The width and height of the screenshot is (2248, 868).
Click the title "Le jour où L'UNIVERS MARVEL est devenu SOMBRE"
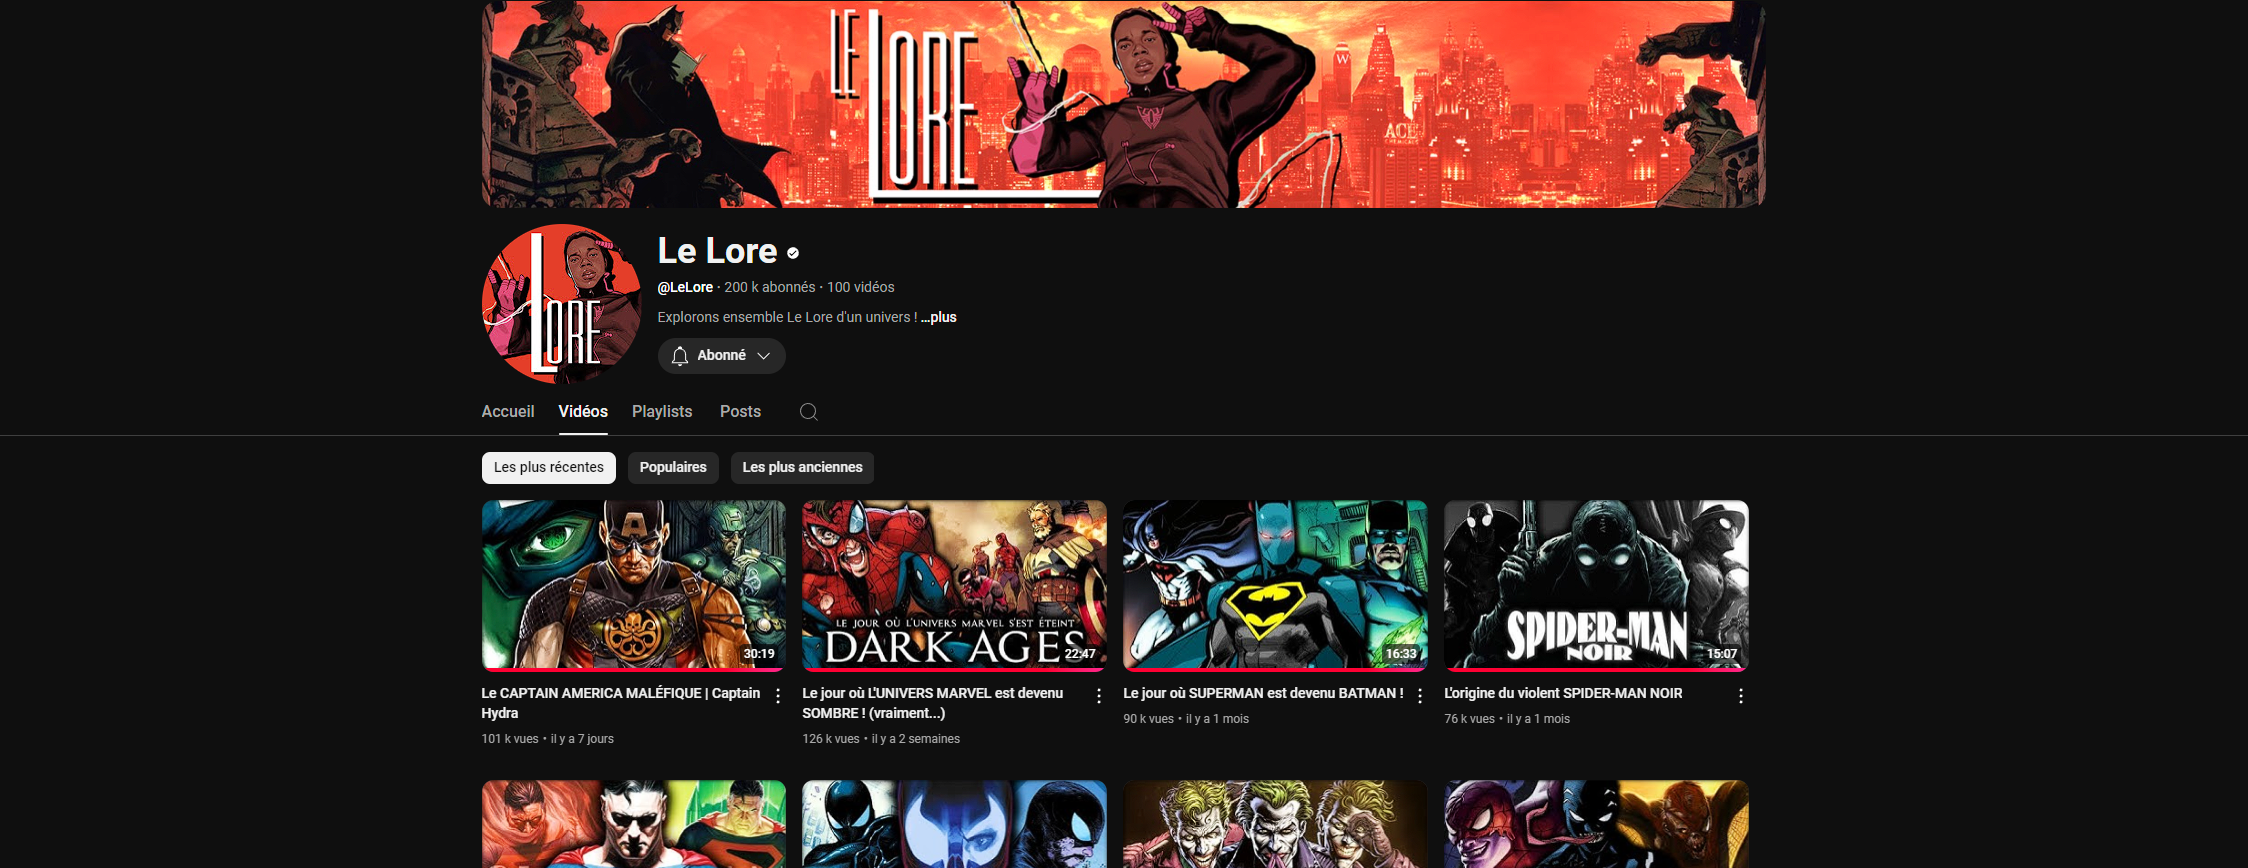tap(933, 703)
